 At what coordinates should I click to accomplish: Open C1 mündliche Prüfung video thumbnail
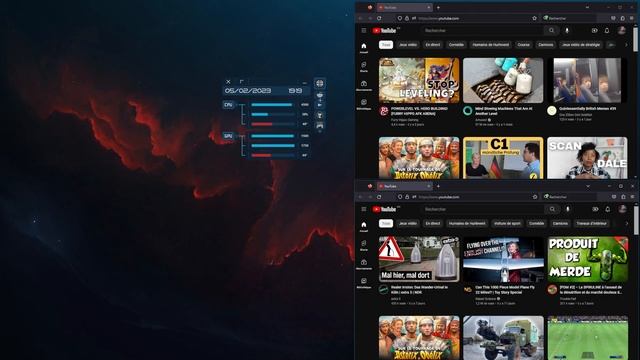(x=503, y=158)
